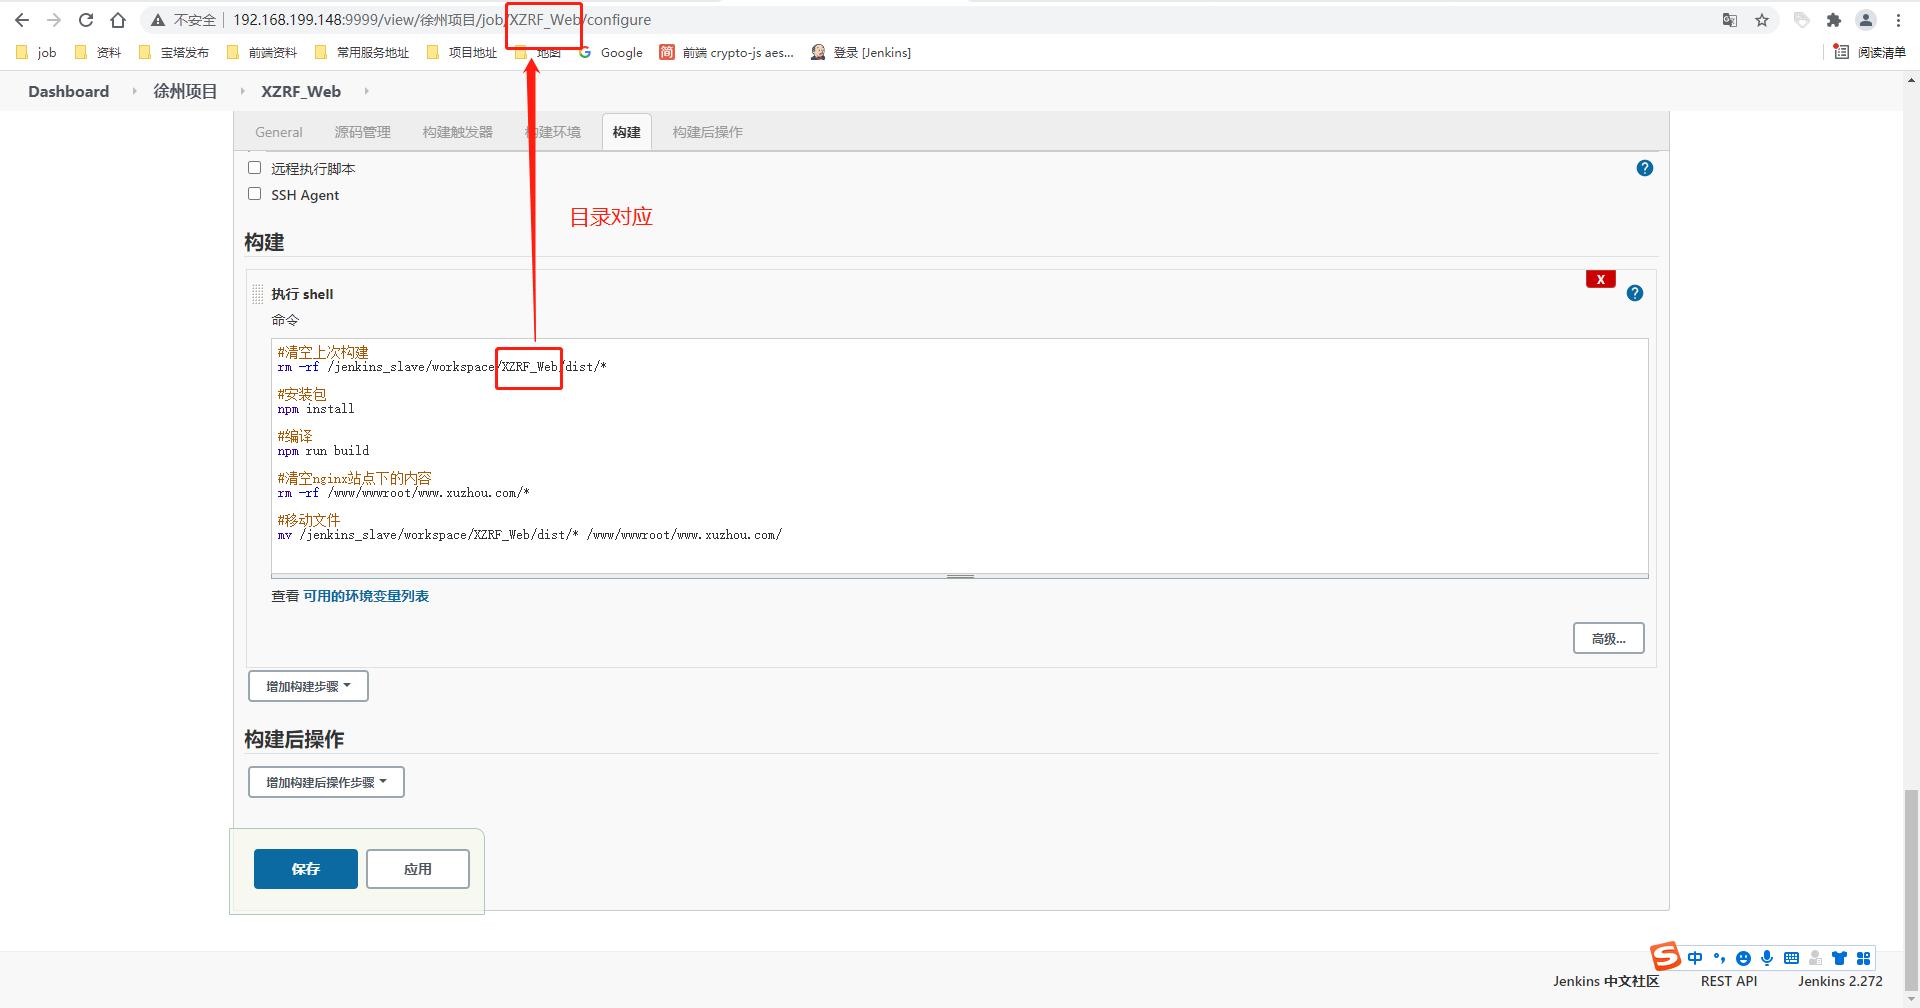
Task: Click the shell textarea resize grip
Action: (x=960, y=576)
